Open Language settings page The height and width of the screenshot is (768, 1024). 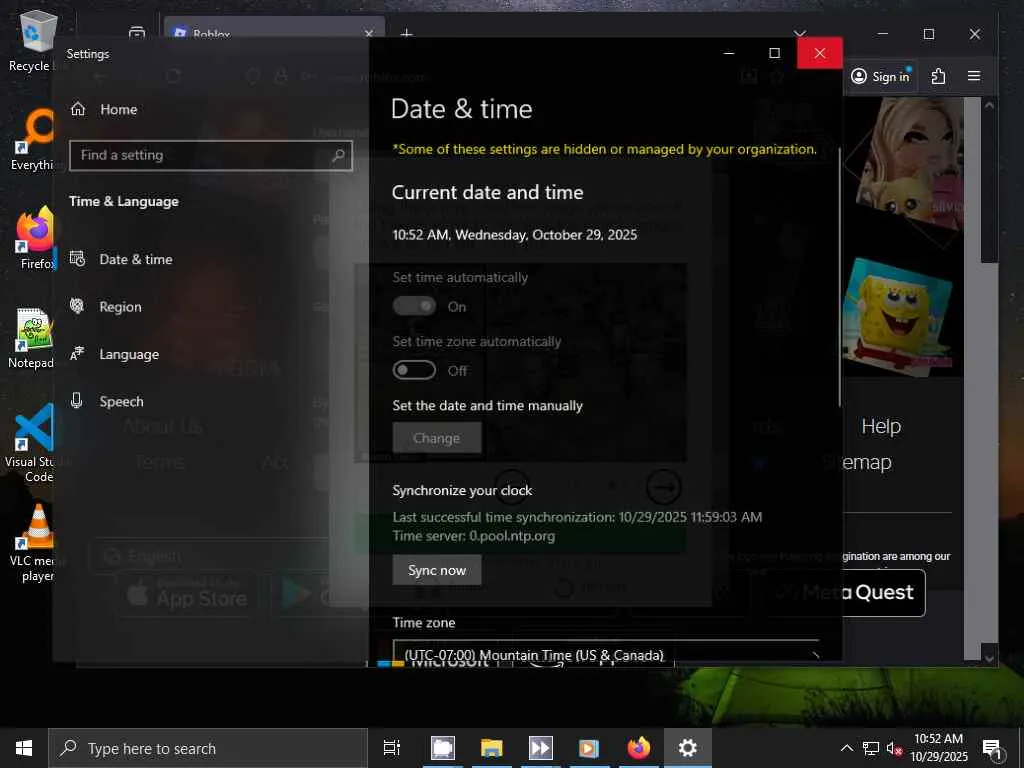[114, 354]
